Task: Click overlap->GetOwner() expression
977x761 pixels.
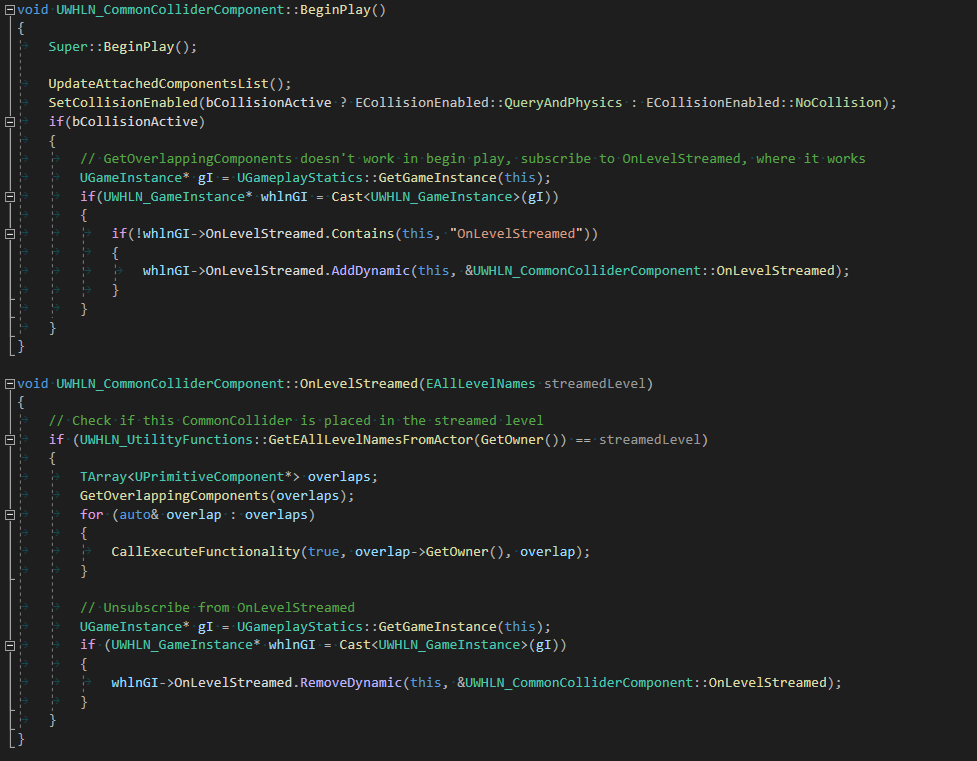Action: pyautogui.click(x=429, y=552)
